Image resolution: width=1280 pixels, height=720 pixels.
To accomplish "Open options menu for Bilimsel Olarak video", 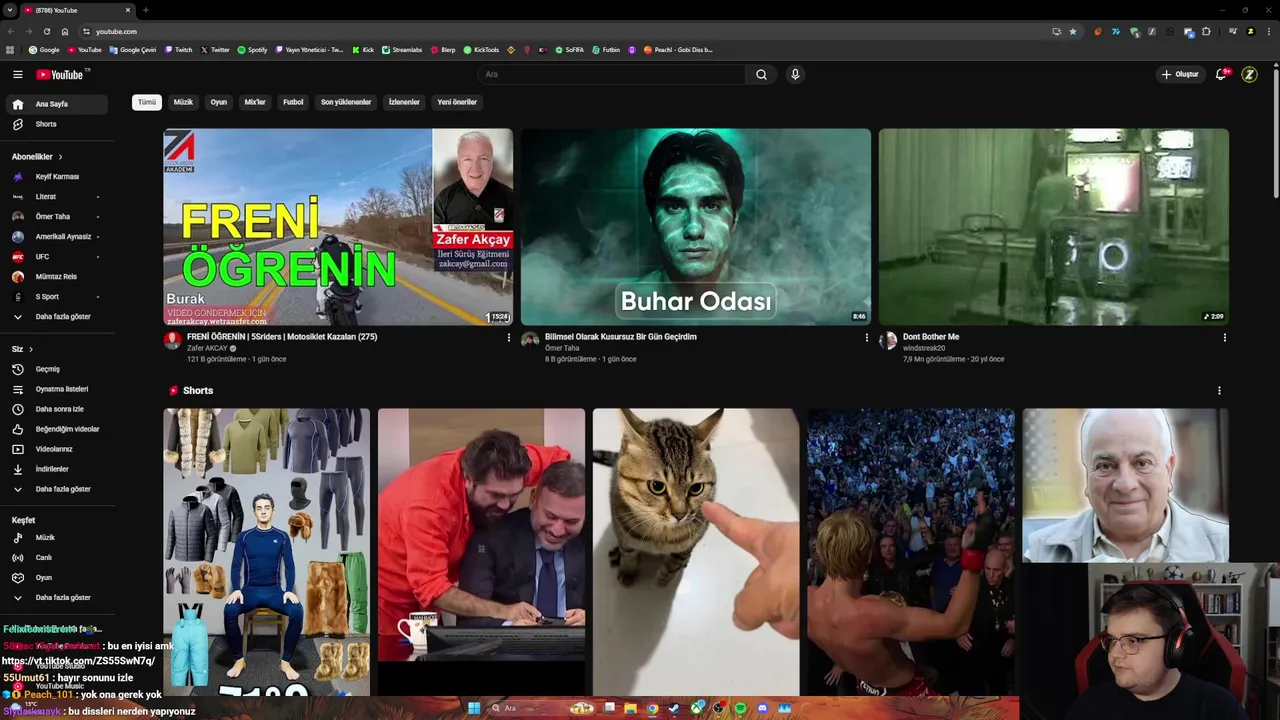I will click(x=867, y=338).
